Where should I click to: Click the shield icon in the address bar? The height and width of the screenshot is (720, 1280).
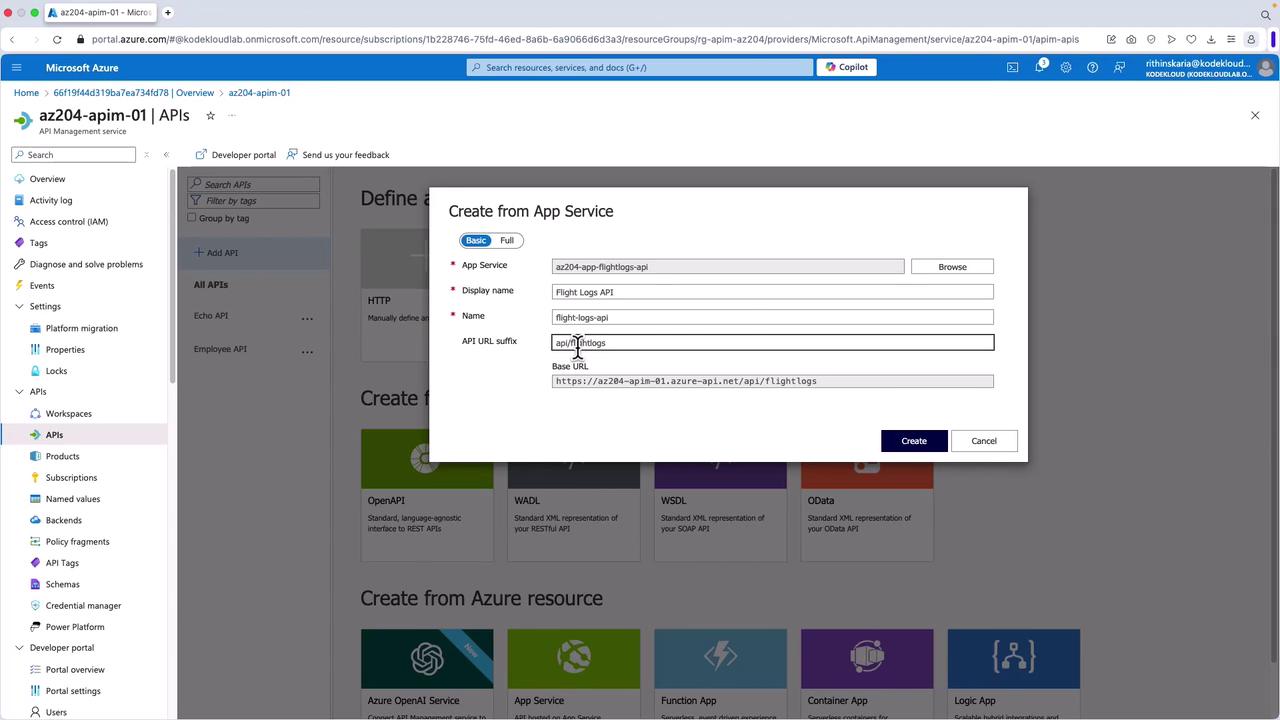(x=1151, y=39)
